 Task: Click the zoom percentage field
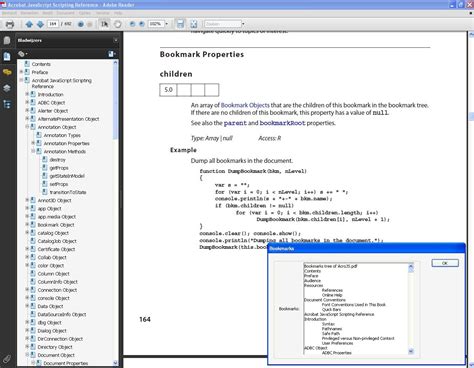tap(156, 24)
